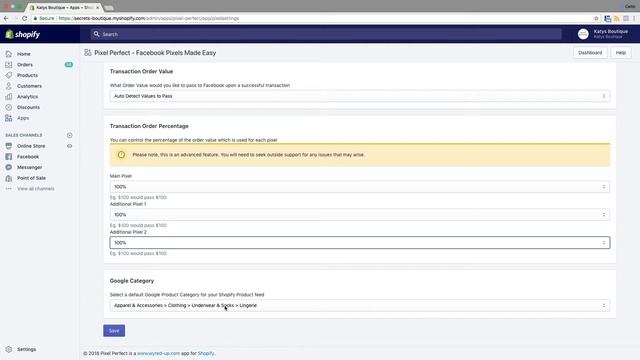Click the Facebook channel icon
The width and height of the screenshot is (640, 360).
(x=9, y=157)
